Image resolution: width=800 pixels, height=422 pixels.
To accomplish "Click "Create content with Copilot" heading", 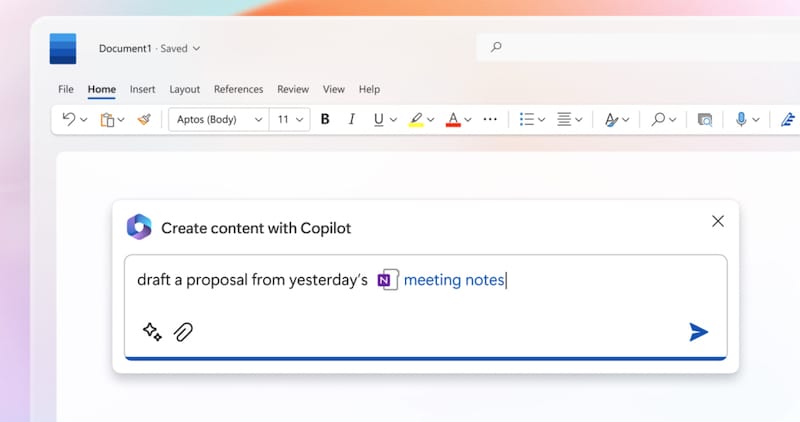I will (x=256, y=228).
